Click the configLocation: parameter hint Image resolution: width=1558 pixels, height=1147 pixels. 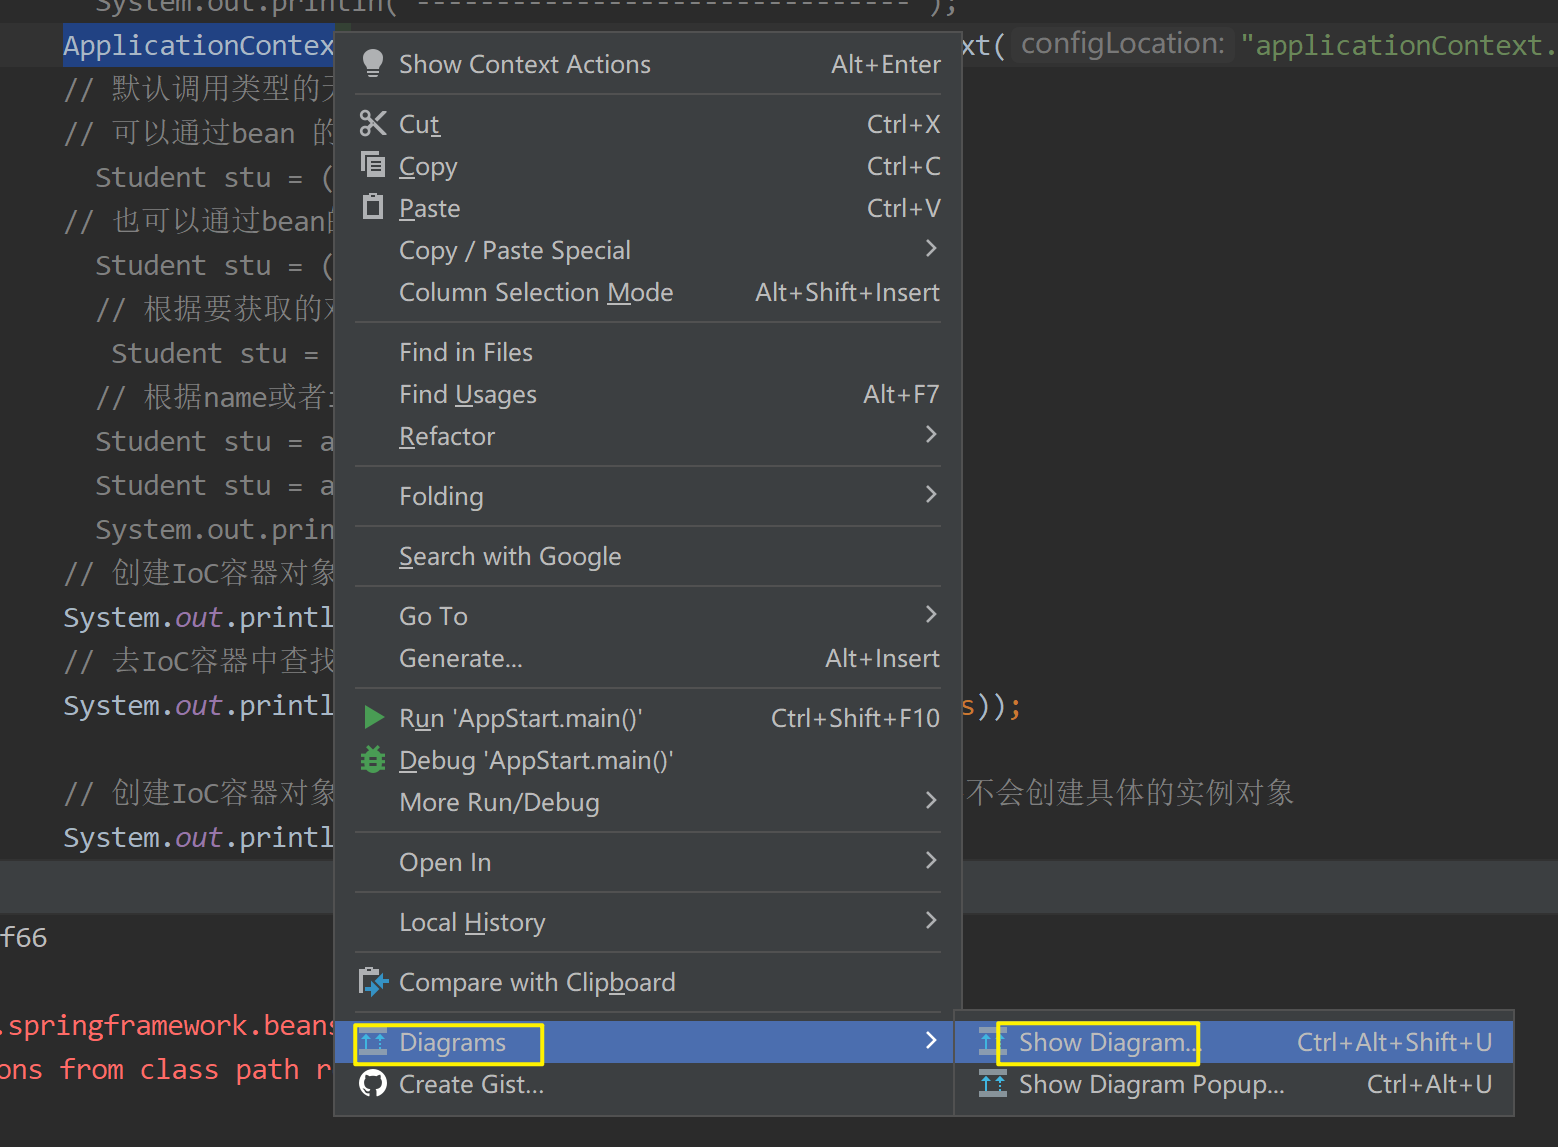(1122, 44)
